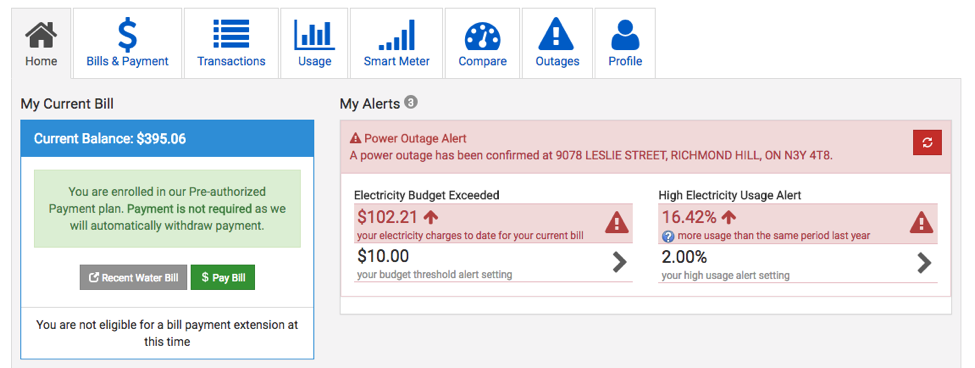This screenshot has height=368, width=975.
Task: Click the 2.00% high usage setting value
Action: pyautogui.click(x=685, y=256)
